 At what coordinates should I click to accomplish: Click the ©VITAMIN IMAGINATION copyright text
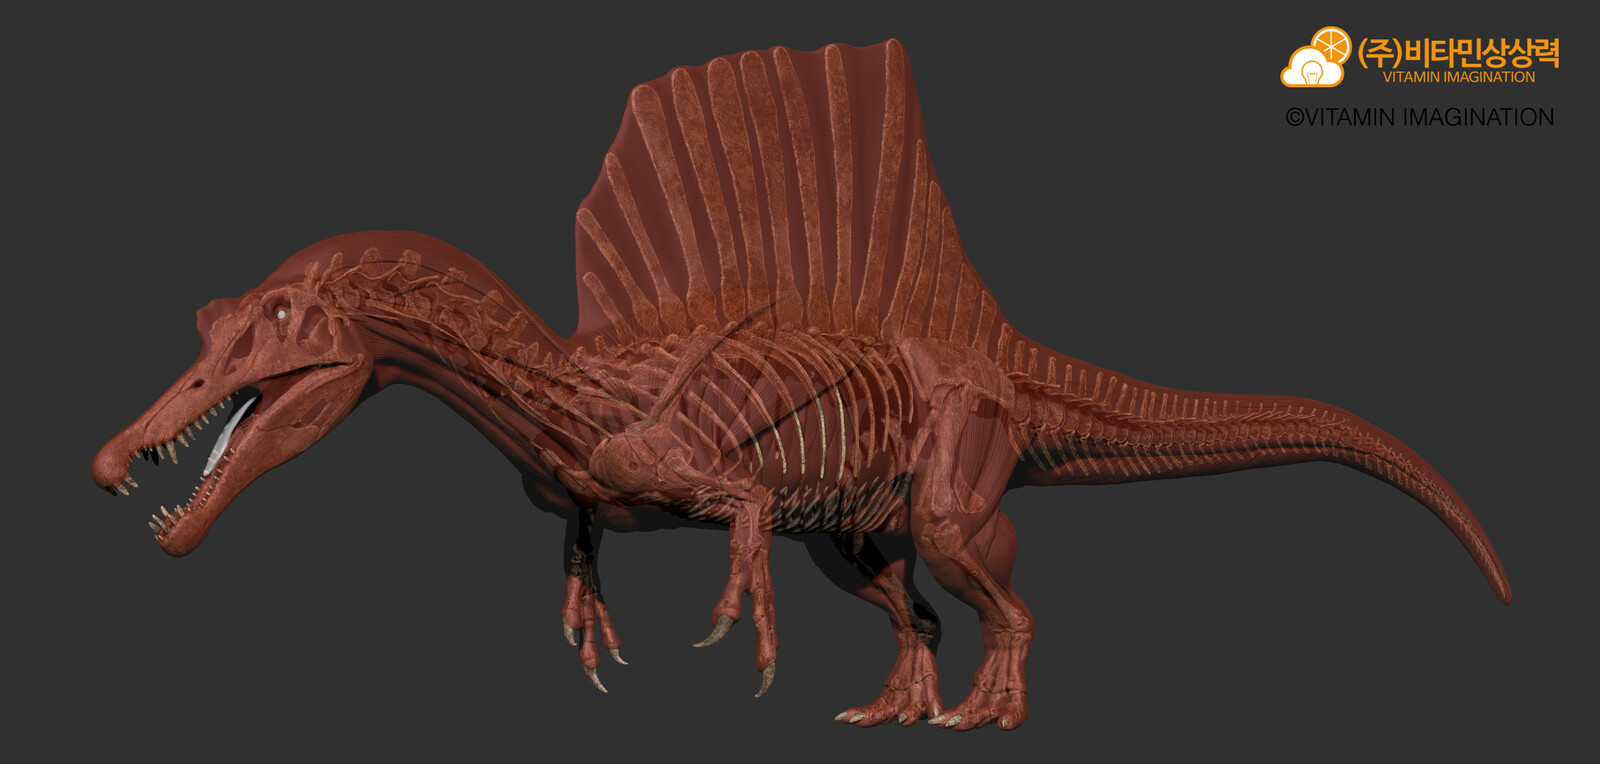(x=1420, y=117)
